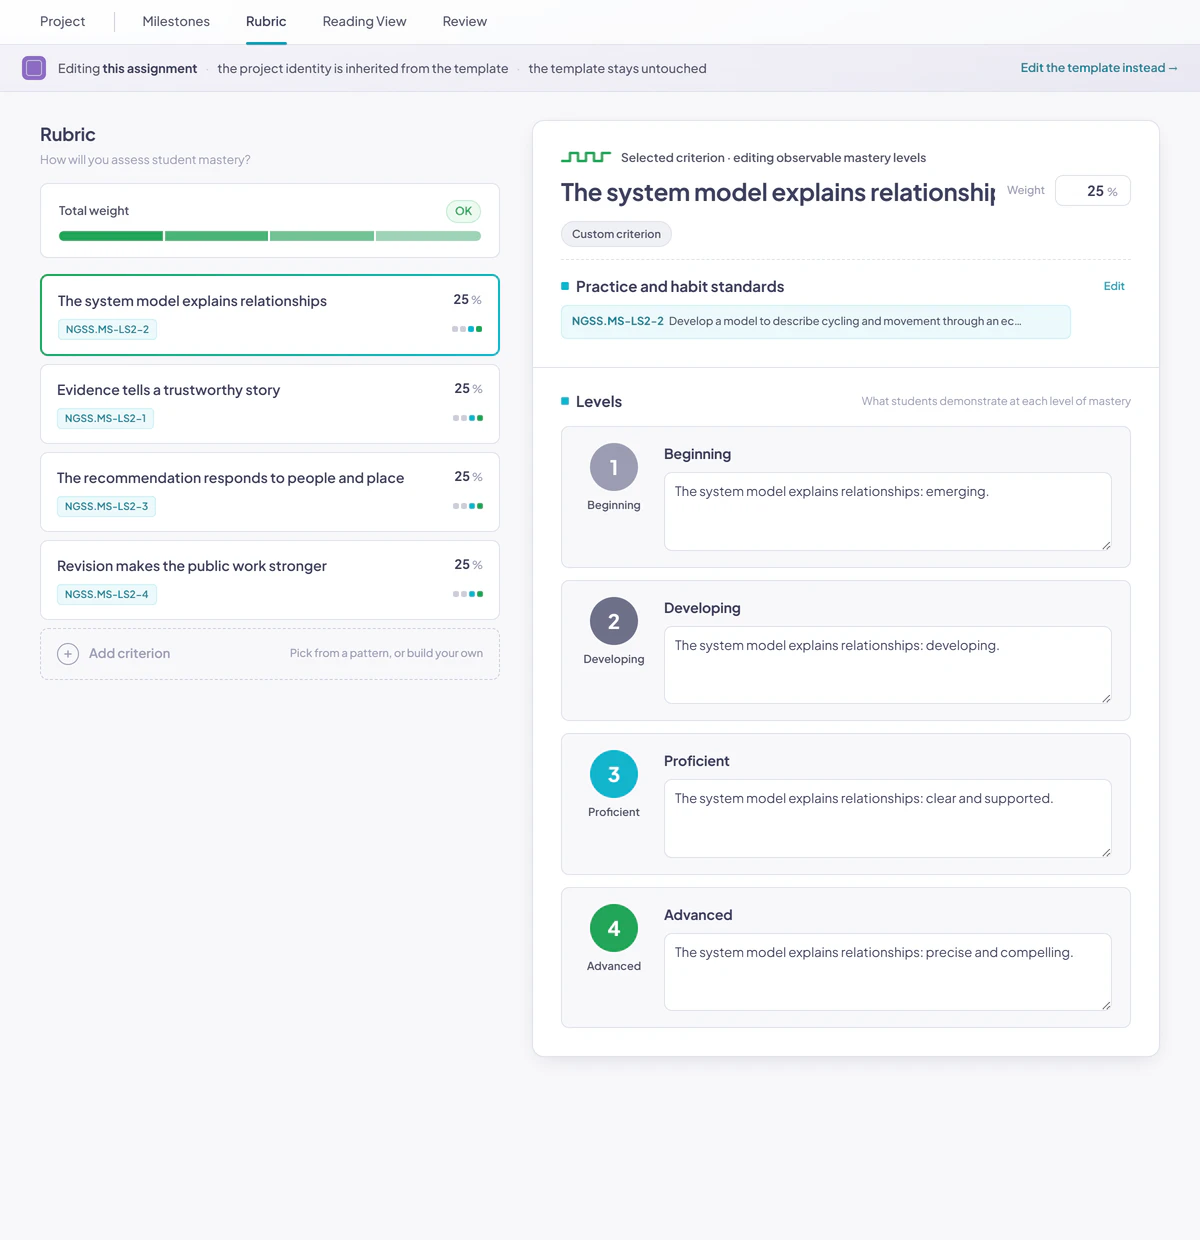Click the NGSS.MS-LS2-1 standard tag
1200x1240 pixels.
click(x=105, y=419)
